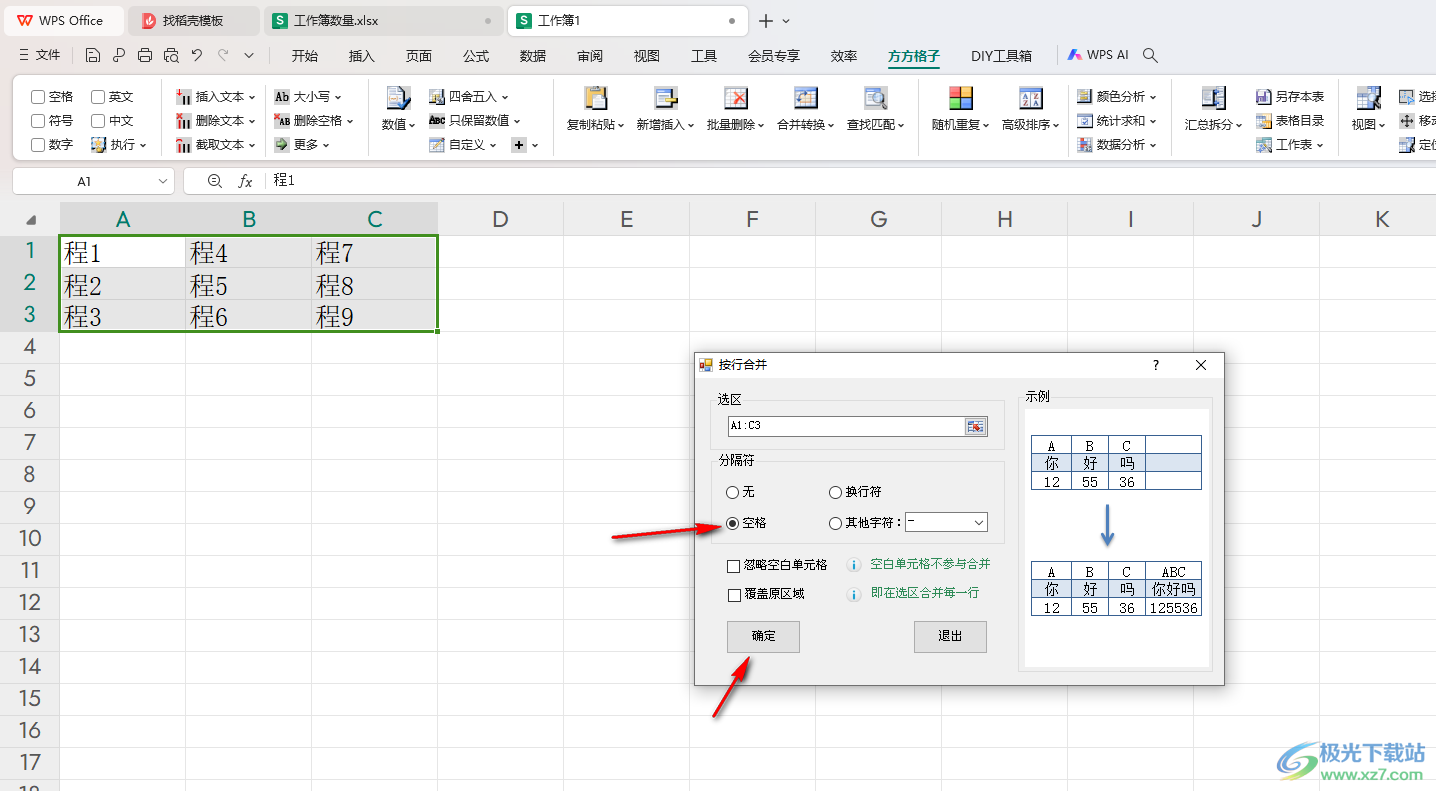Screen dimensions: 1436x791
Task: Open the 数据 ribbon tab
Action: (533, 56)
